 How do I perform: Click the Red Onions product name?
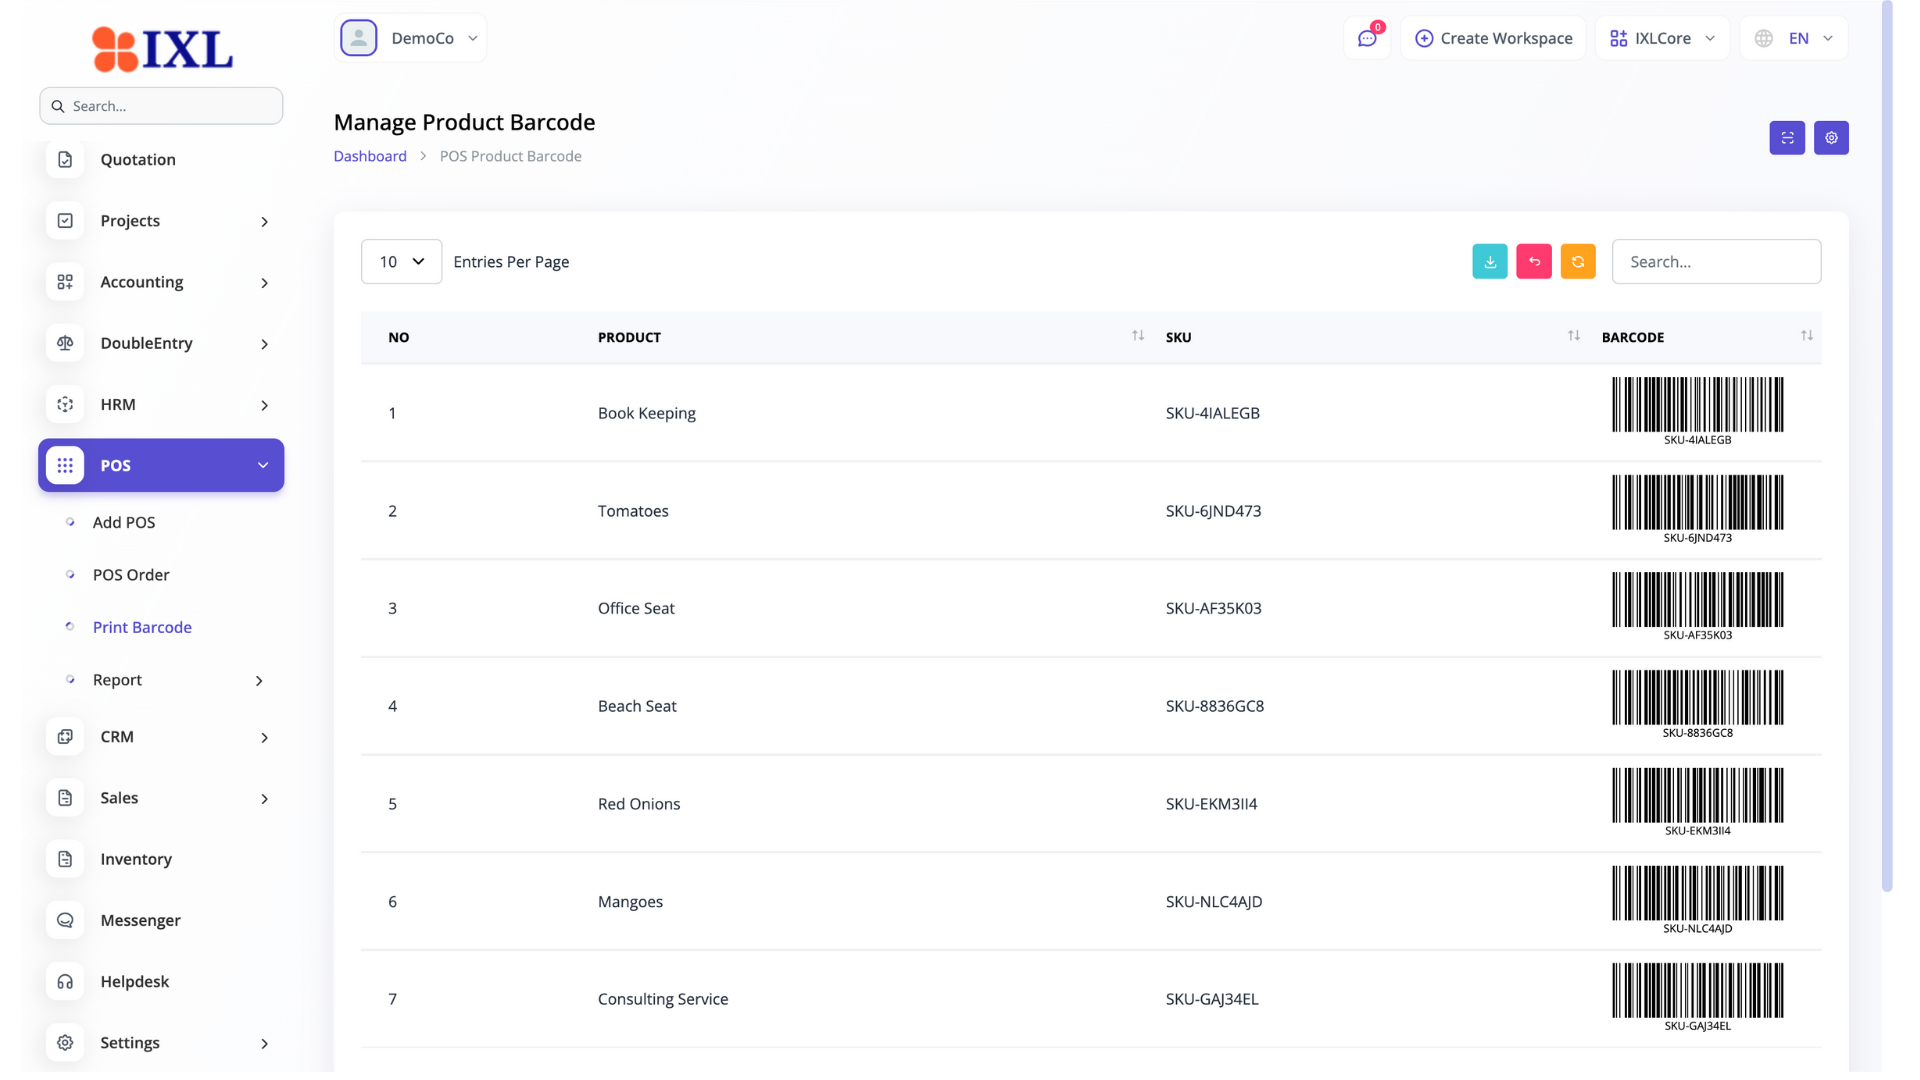pyautogui.click(x=639, y=804)
